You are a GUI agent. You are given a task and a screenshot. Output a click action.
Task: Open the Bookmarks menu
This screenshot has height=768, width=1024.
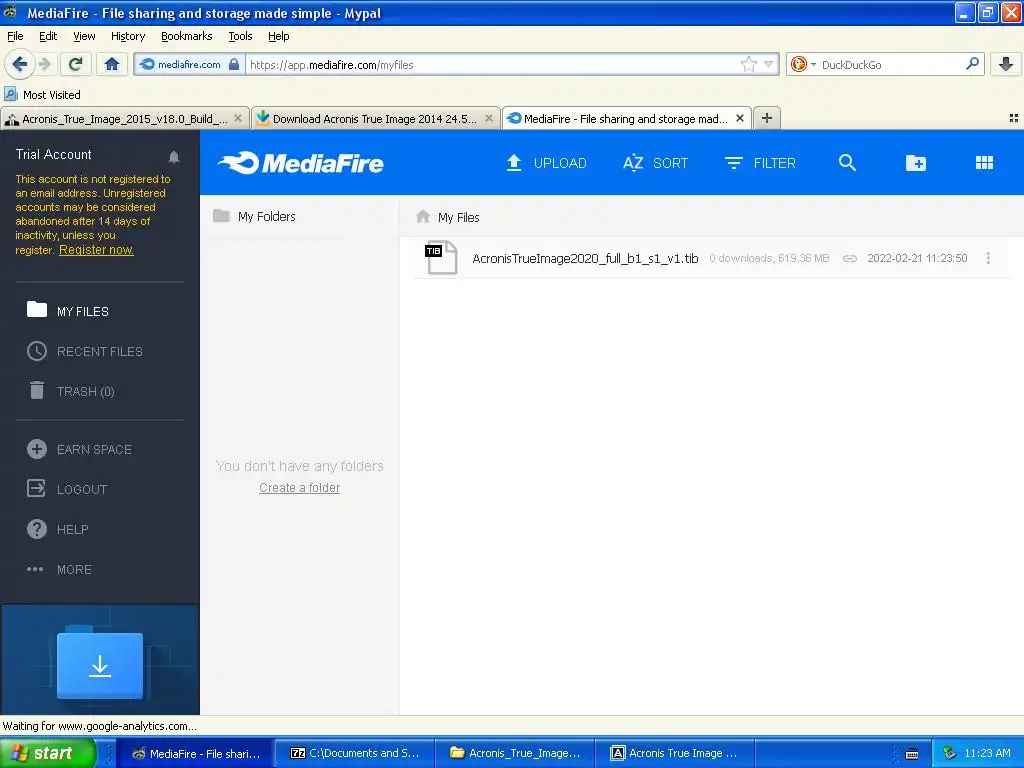pyautogui.click(x=186, y=36)
